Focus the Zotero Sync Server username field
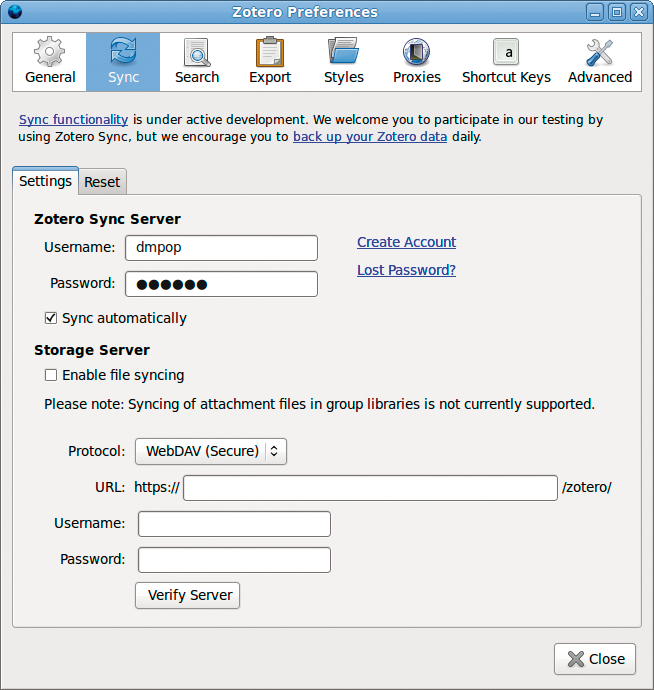The height and width of the screenshot is (690, 654). click(x=221, y=248)
